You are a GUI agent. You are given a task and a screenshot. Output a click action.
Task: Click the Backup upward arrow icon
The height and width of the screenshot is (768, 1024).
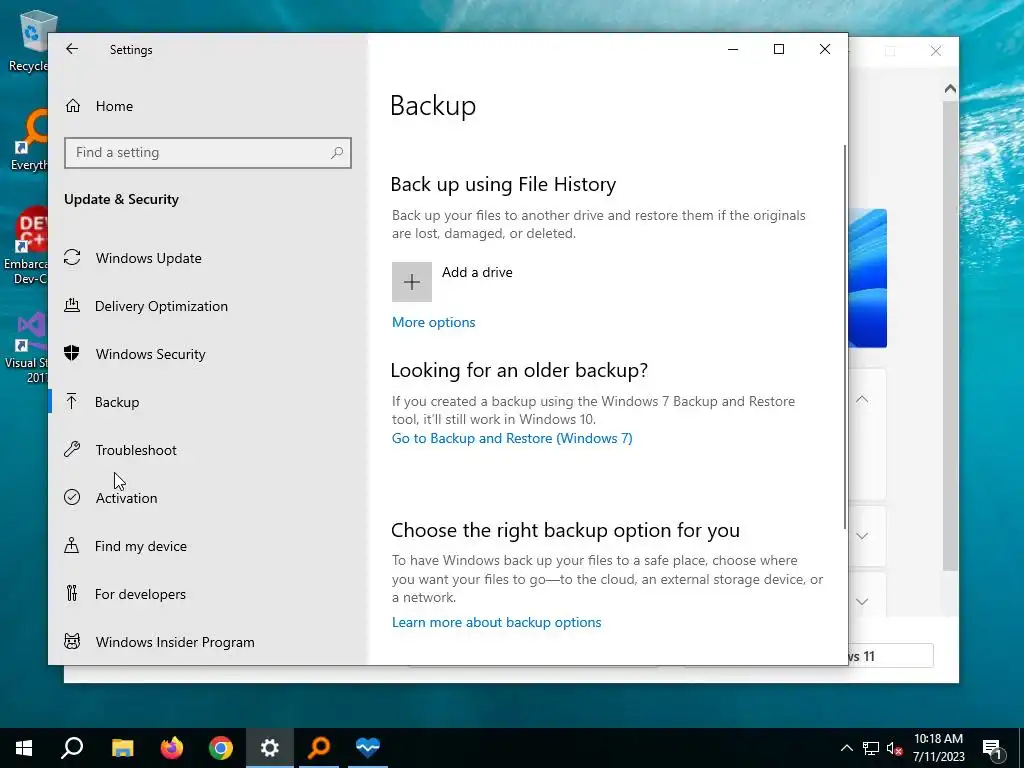pyautogui.click(x=72, y=402)
